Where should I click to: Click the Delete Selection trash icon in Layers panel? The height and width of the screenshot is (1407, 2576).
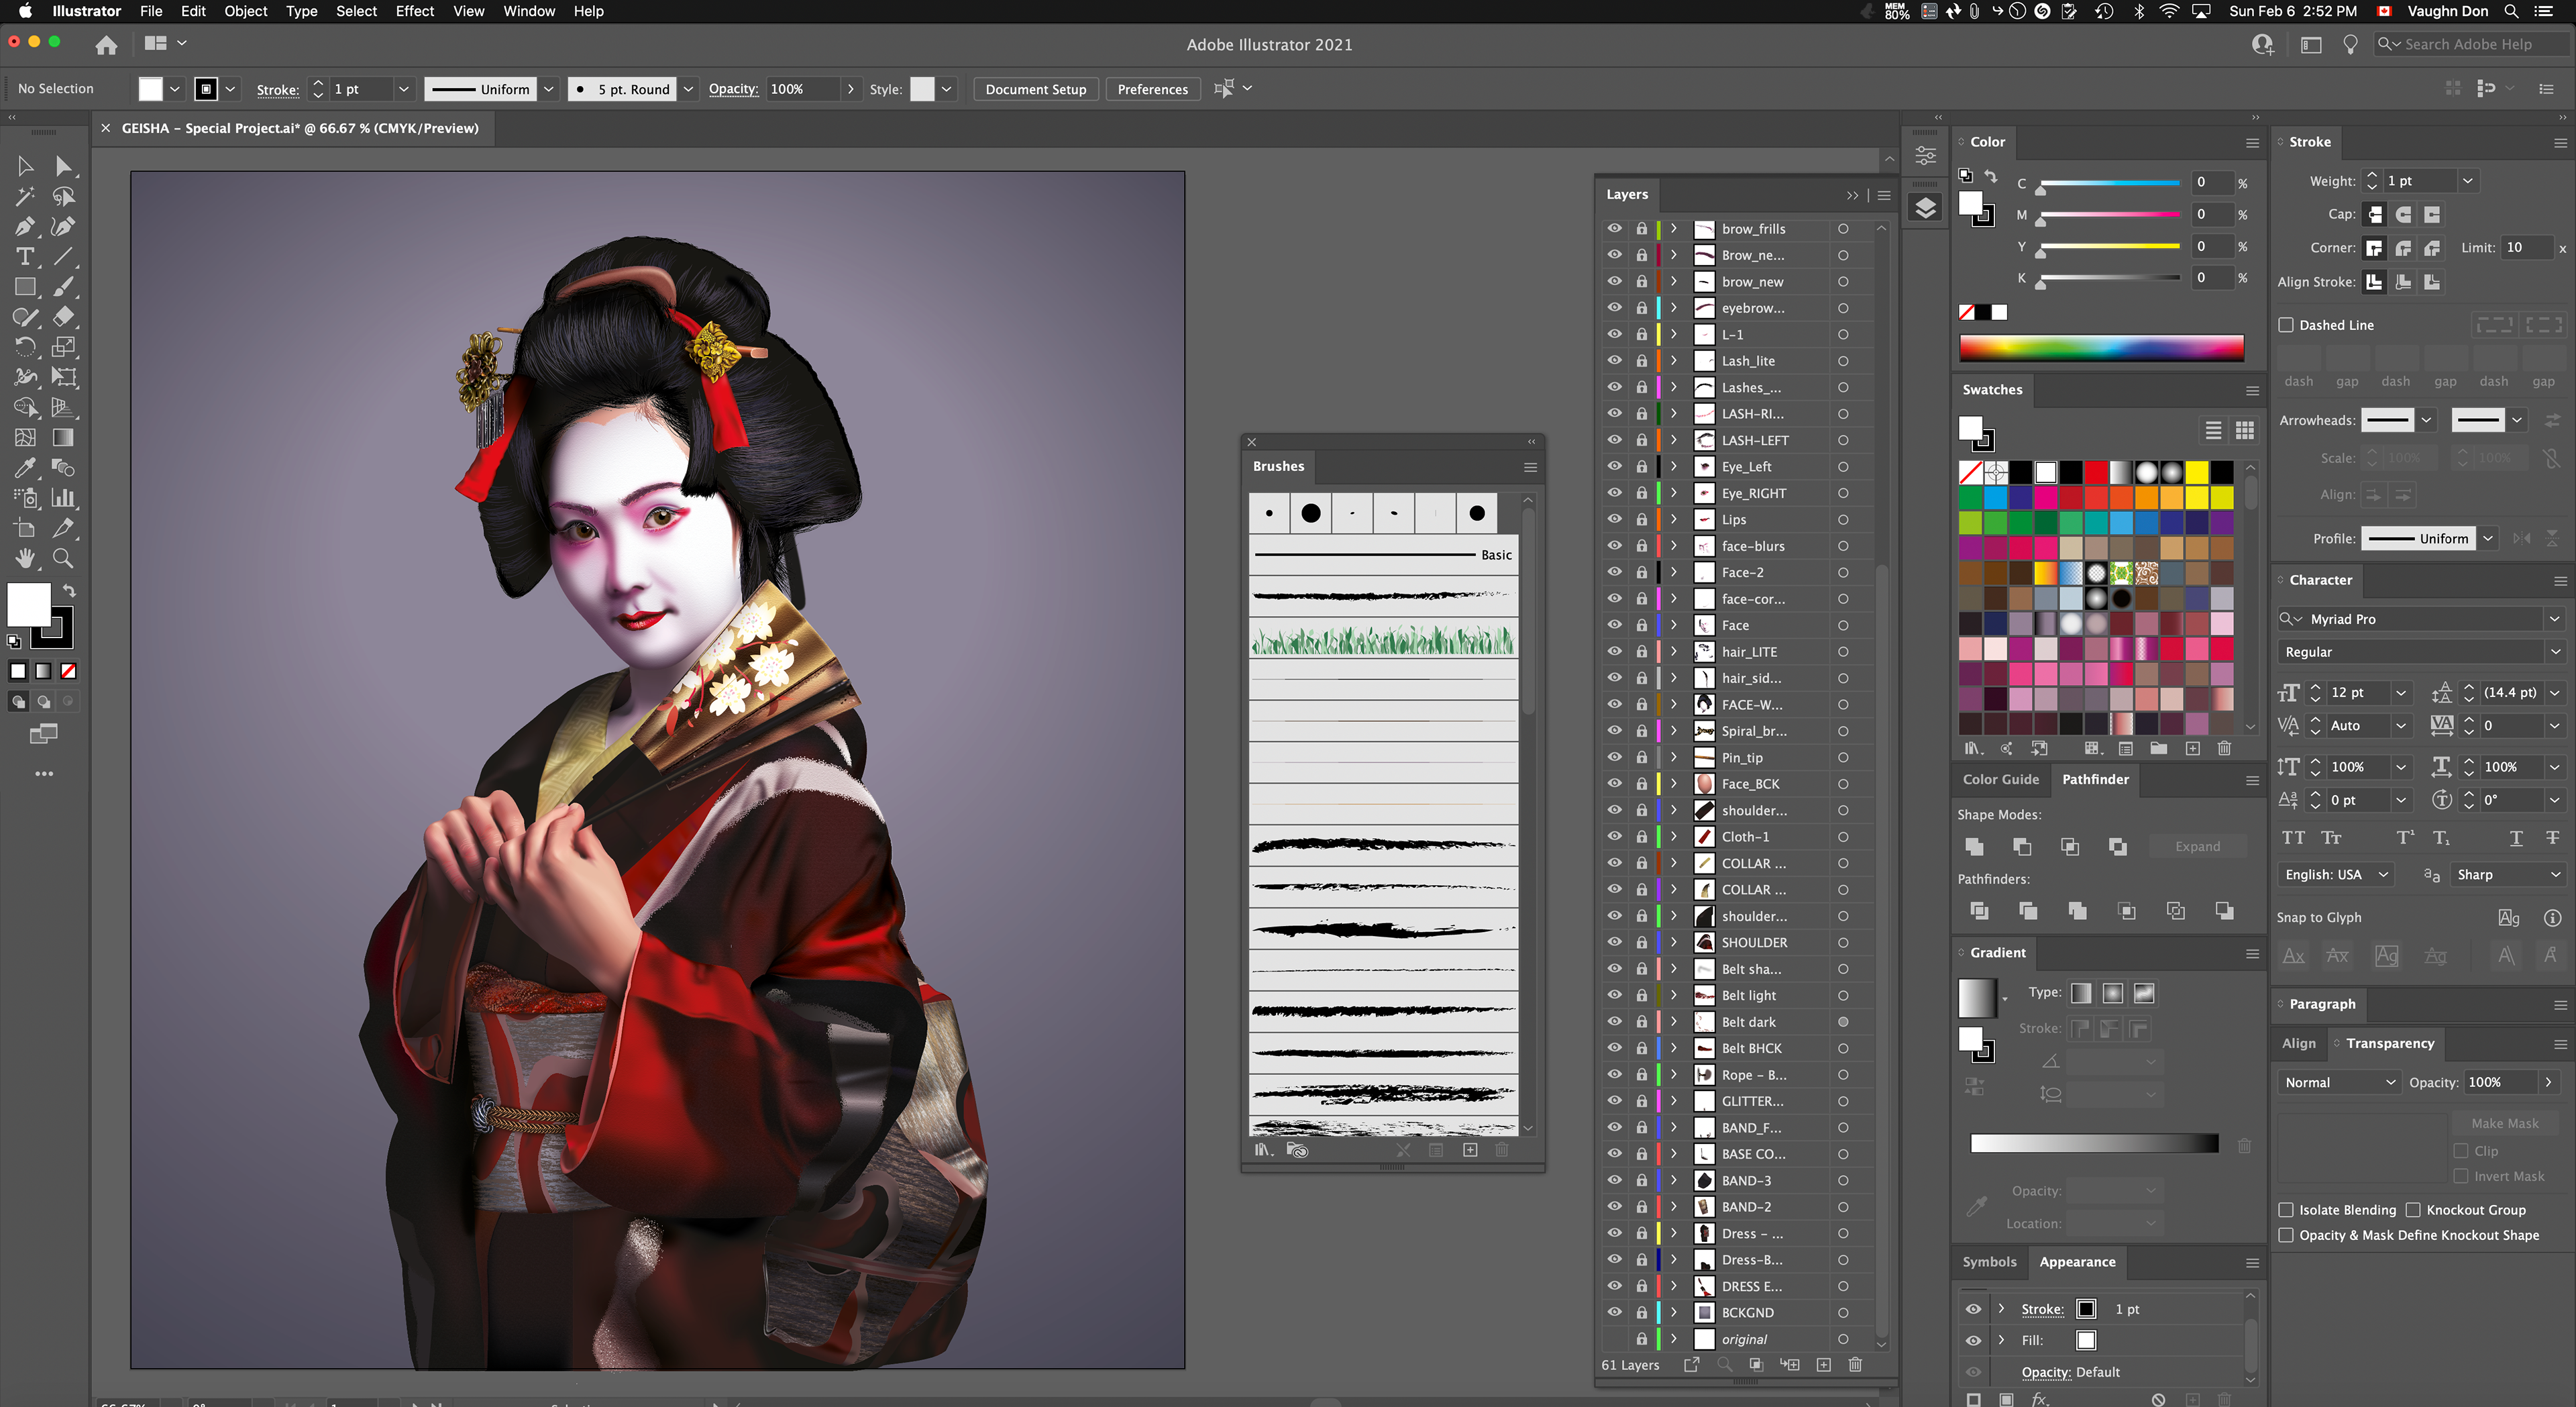click(x=1855, y=1365)
